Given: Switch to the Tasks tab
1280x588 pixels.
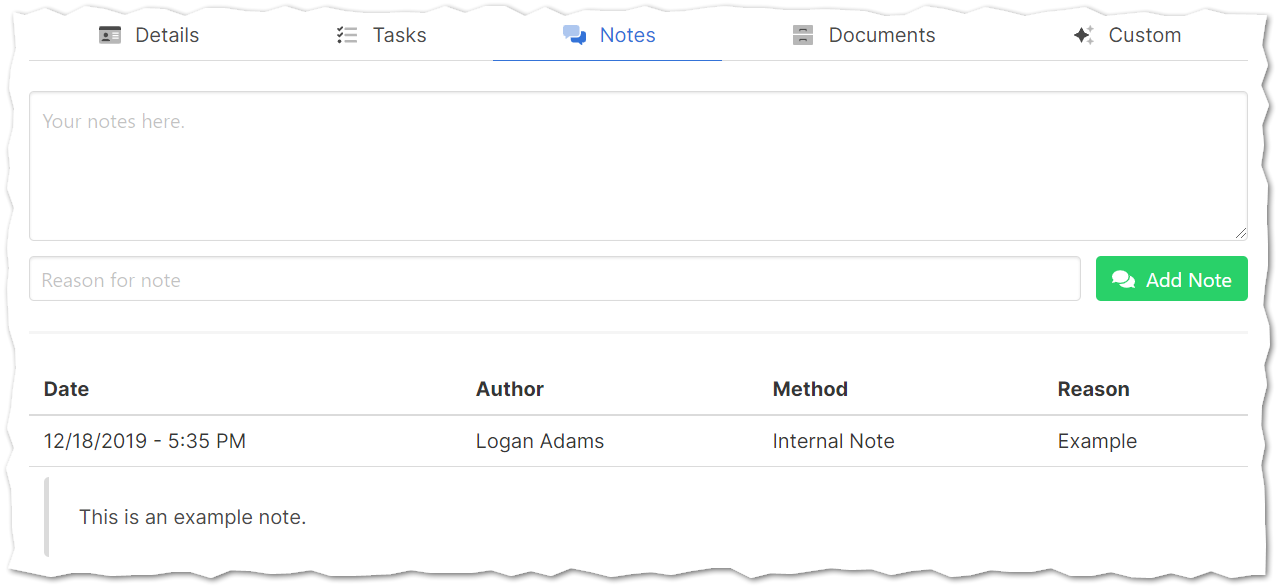Looking at the screenshot, I should tap(399, 34).
